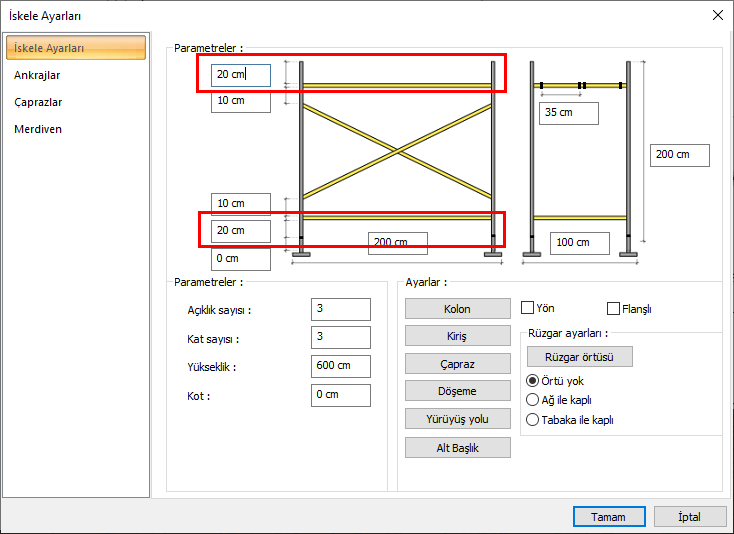Image resolution: width=734 pixels, height=534 pixels.
Task: Click the 100 cm depth field in side view
Action: pos(580,243)
